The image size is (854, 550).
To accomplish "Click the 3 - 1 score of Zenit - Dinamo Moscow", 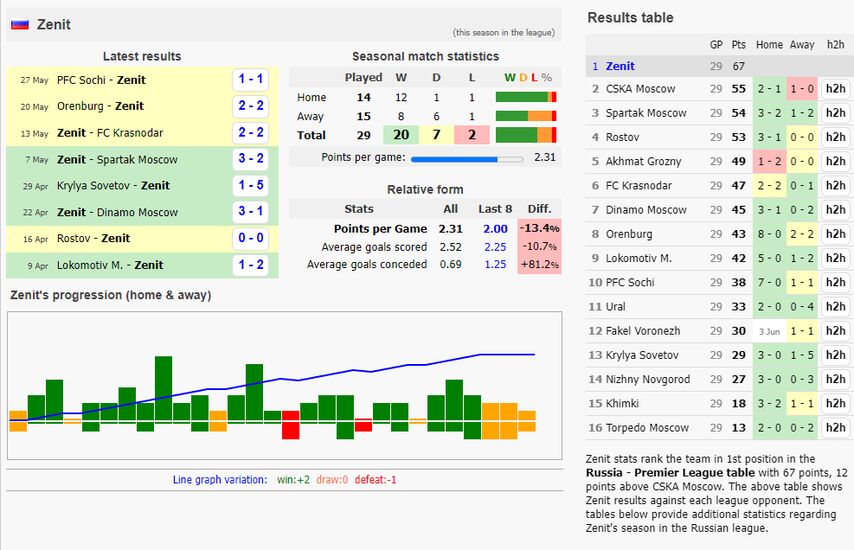I will pos(251,212).
